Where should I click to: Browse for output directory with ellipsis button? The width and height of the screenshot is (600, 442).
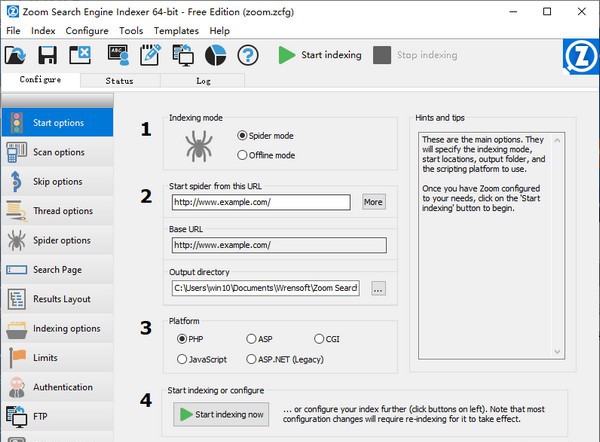coord(377,288)
